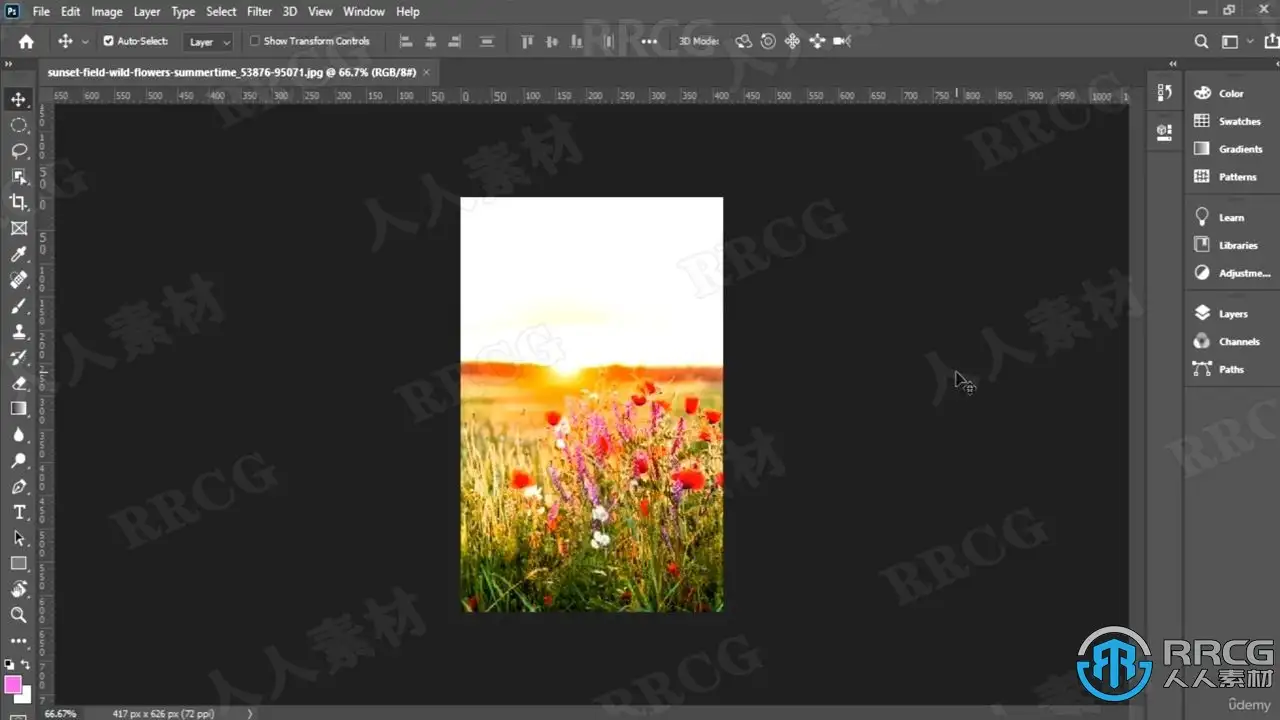Open the Window menu
Screen dimensions: 1280x720
click(x=364, y=12)
